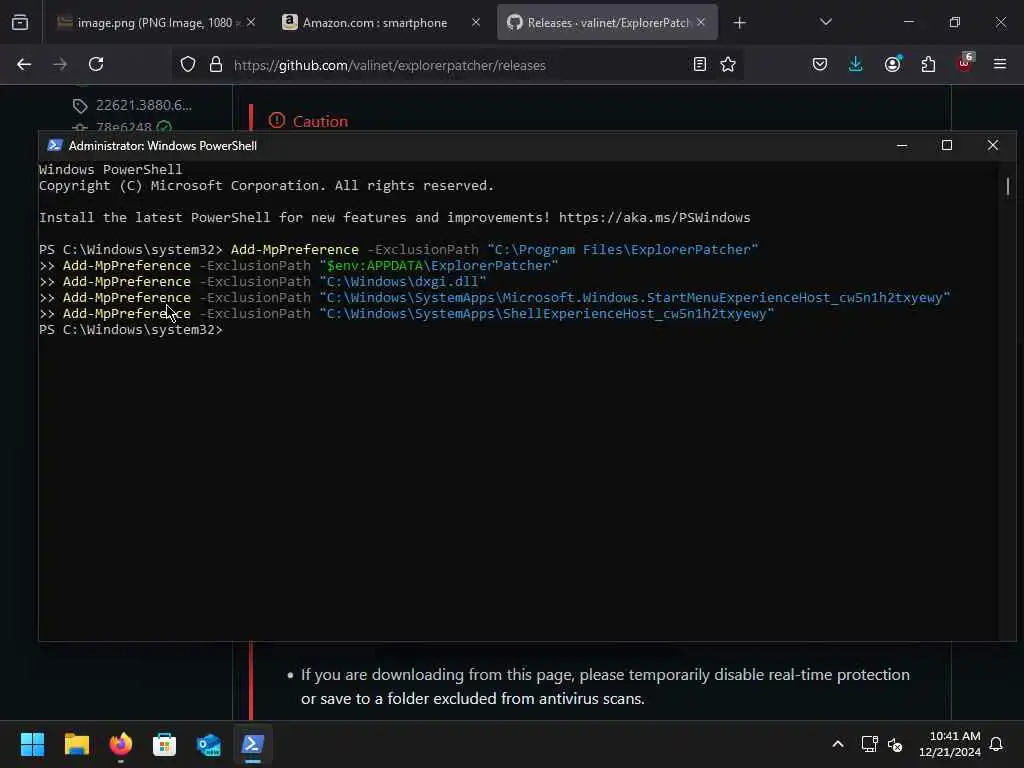Click the StartMenuExperienceHost path text

tap(635, 298)
